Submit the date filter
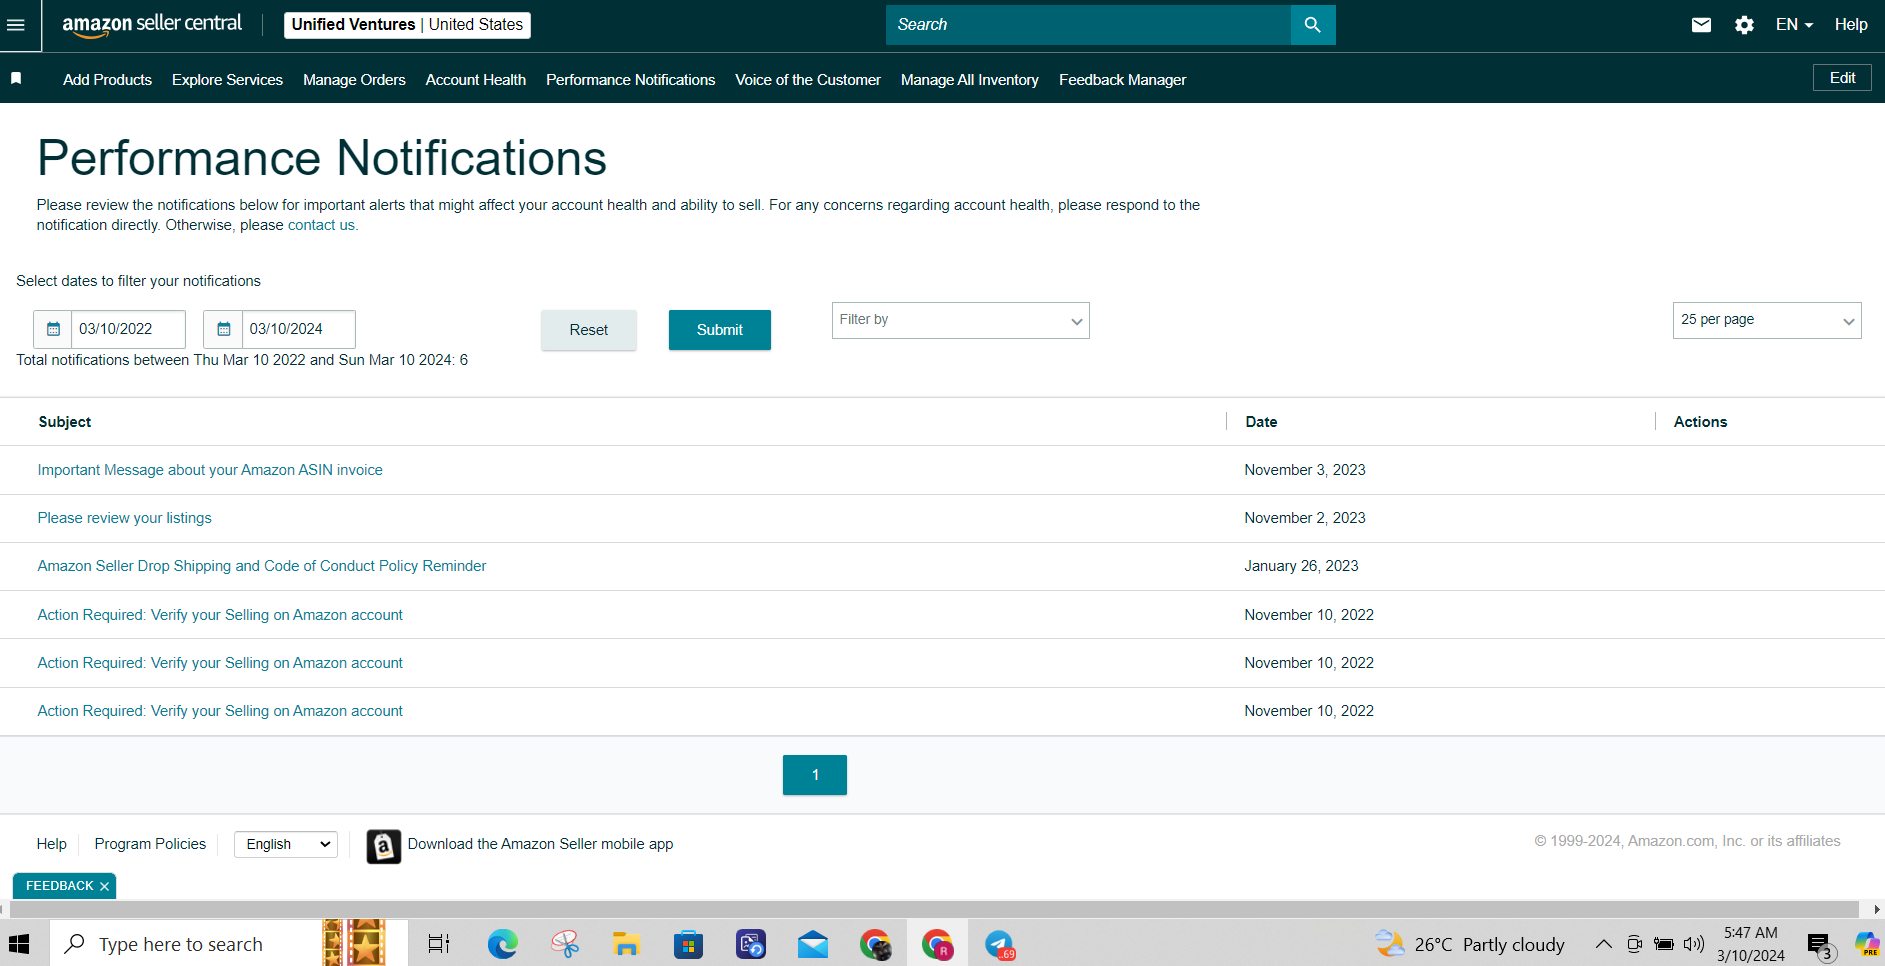Screen dimensions: 1885x966 720,330
